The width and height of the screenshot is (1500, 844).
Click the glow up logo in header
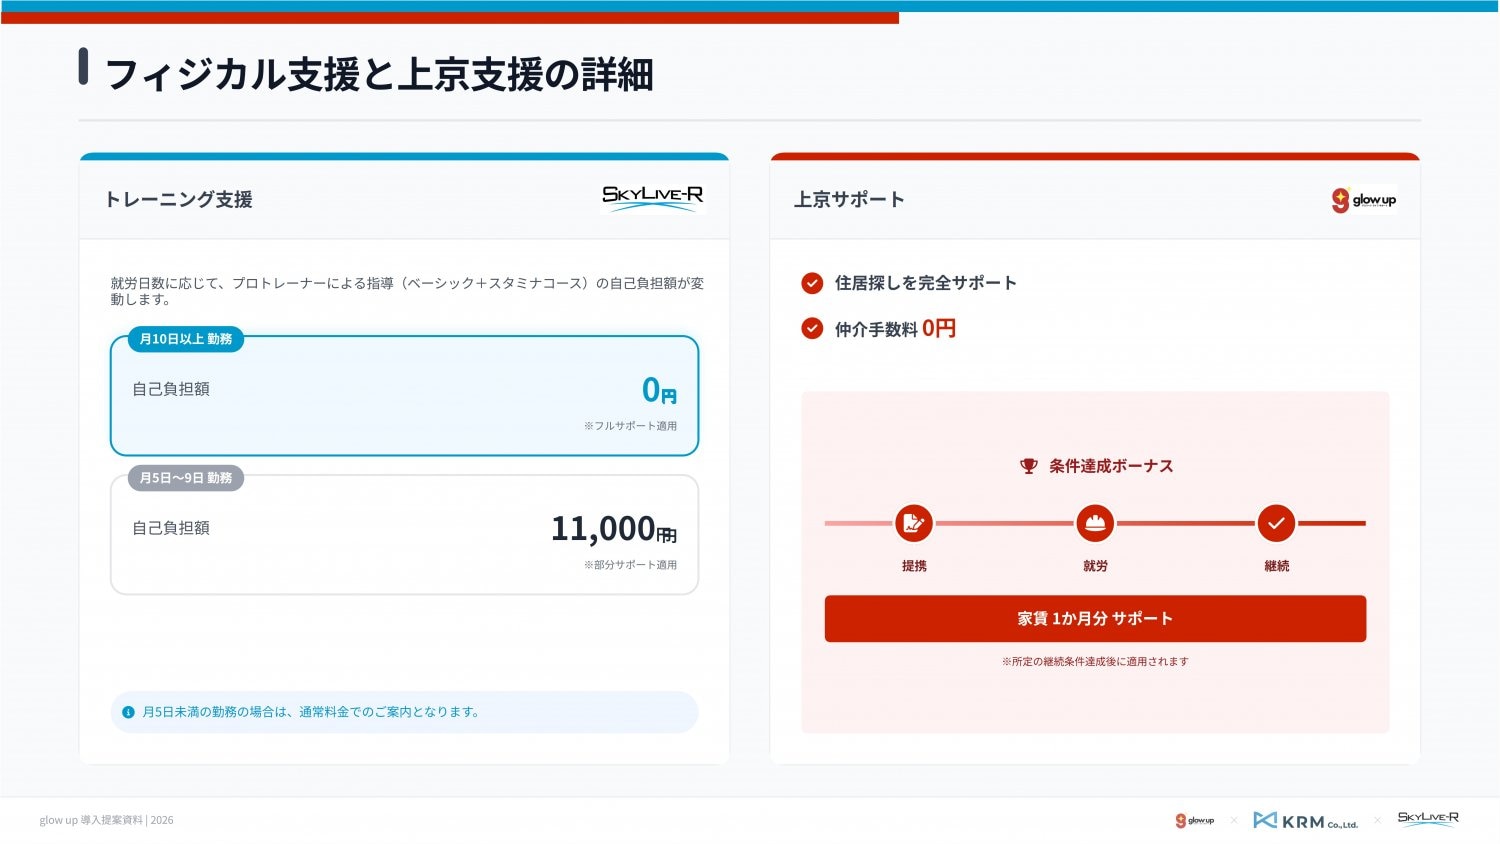[x=1363, y=200]
